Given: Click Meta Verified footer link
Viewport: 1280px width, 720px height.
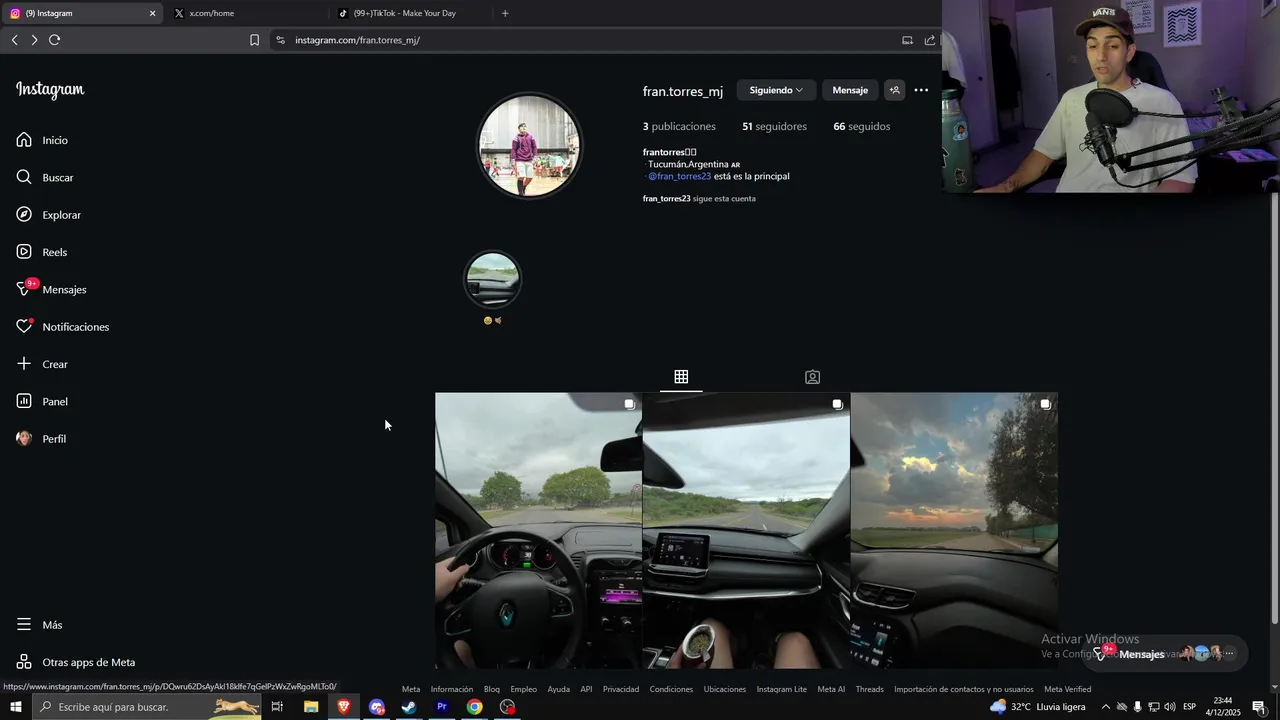Looking at the screenshot, I should tap(1067, 689).
